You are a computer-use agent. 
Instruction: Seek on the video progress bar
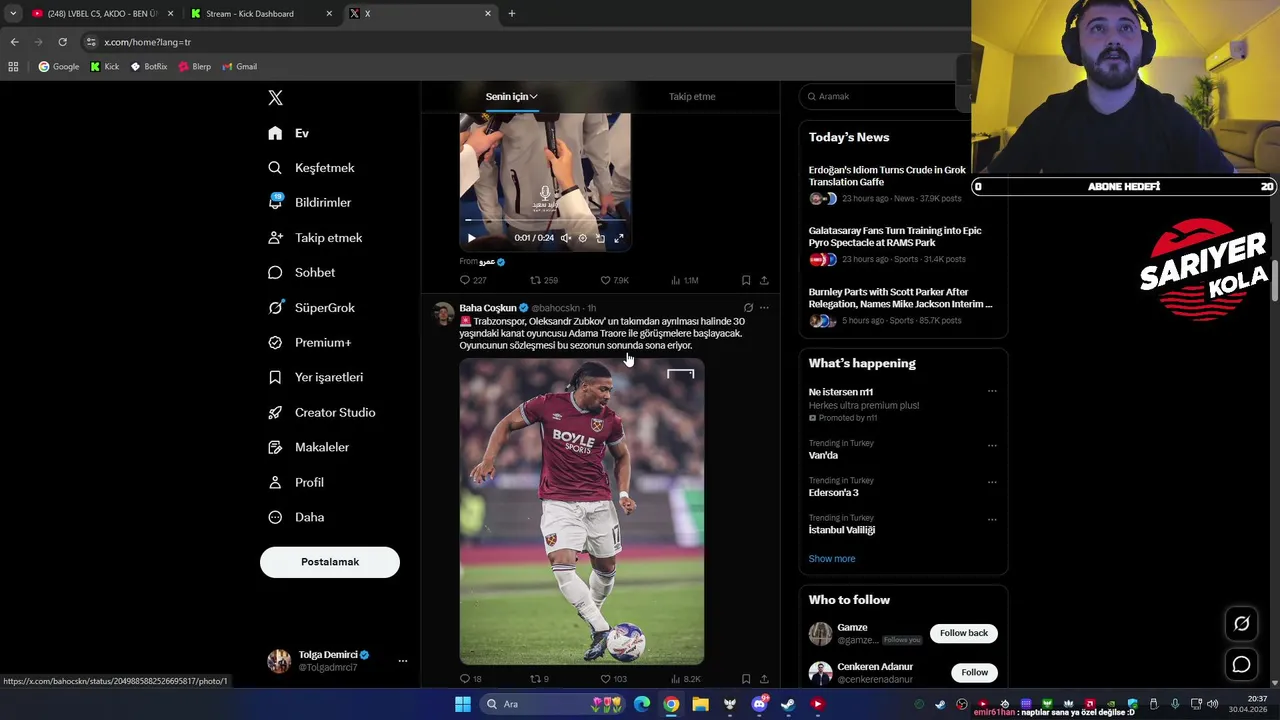(x=545, y=221)
